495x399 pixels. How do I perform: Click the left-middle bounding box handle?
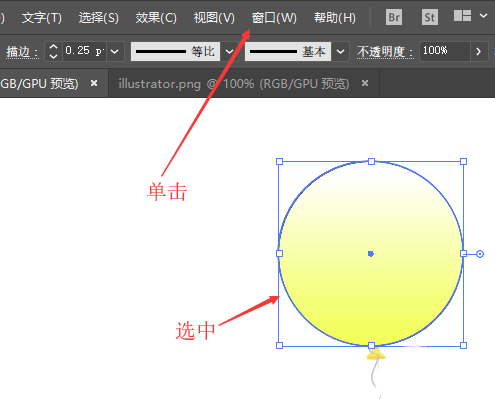pyautogui.click(x=279, y=254)
